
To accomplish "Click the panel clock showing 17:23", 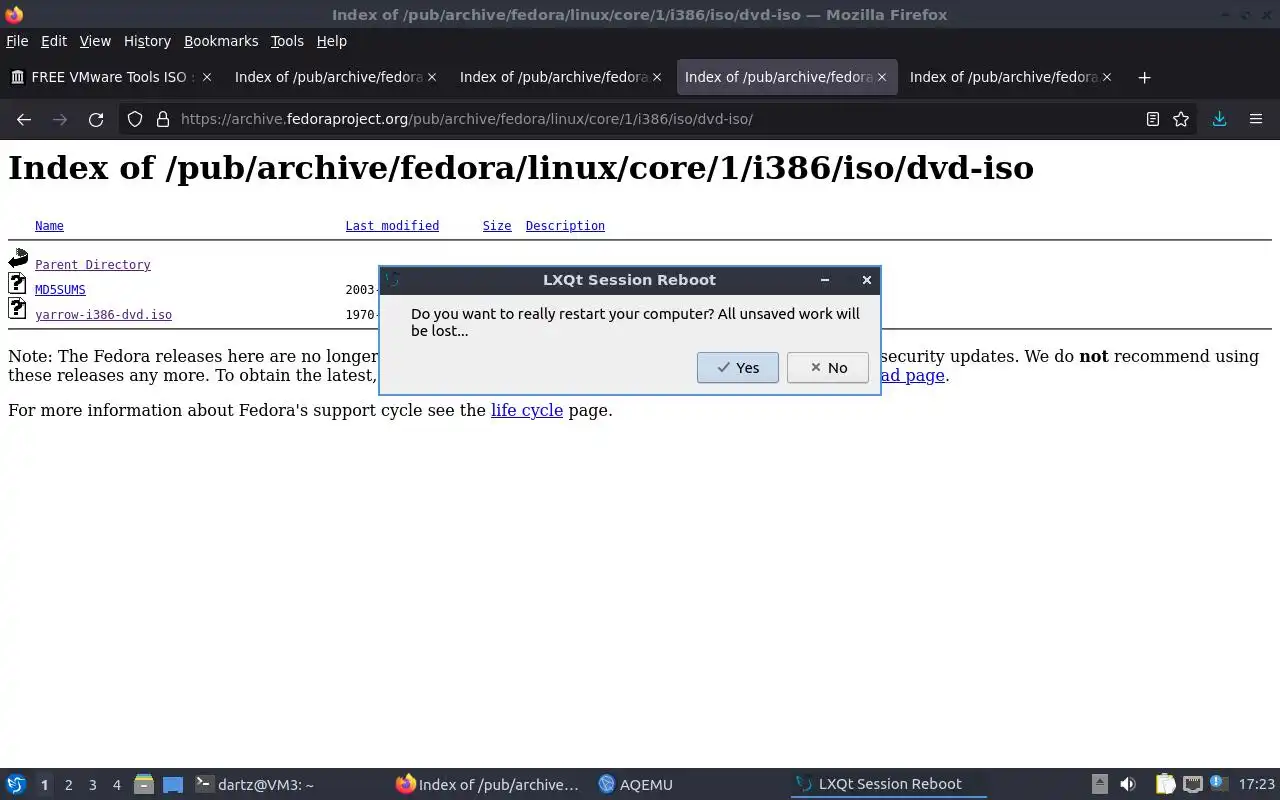I will pyautogui.click(x=1256, y=785).
